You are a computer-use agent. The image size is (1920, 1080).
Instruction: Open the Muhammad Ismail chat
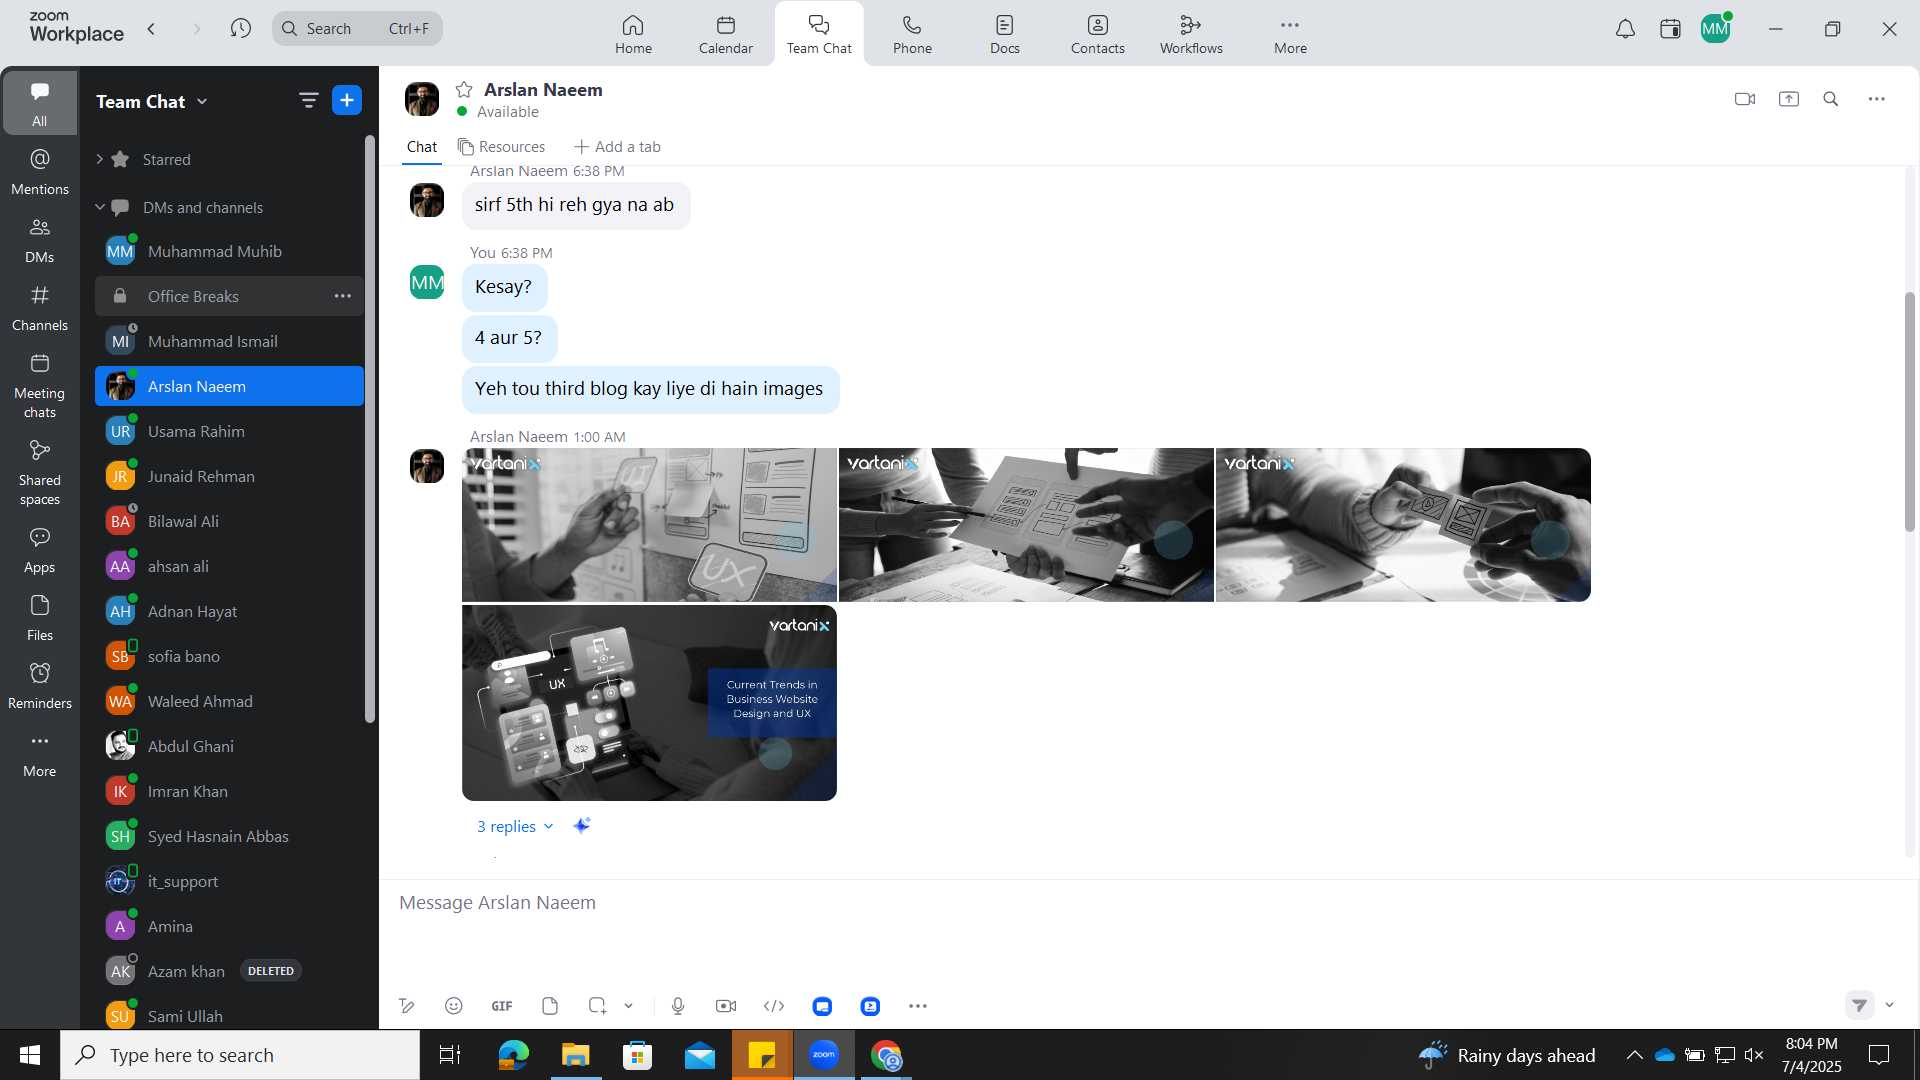click(x=229, y=341)
